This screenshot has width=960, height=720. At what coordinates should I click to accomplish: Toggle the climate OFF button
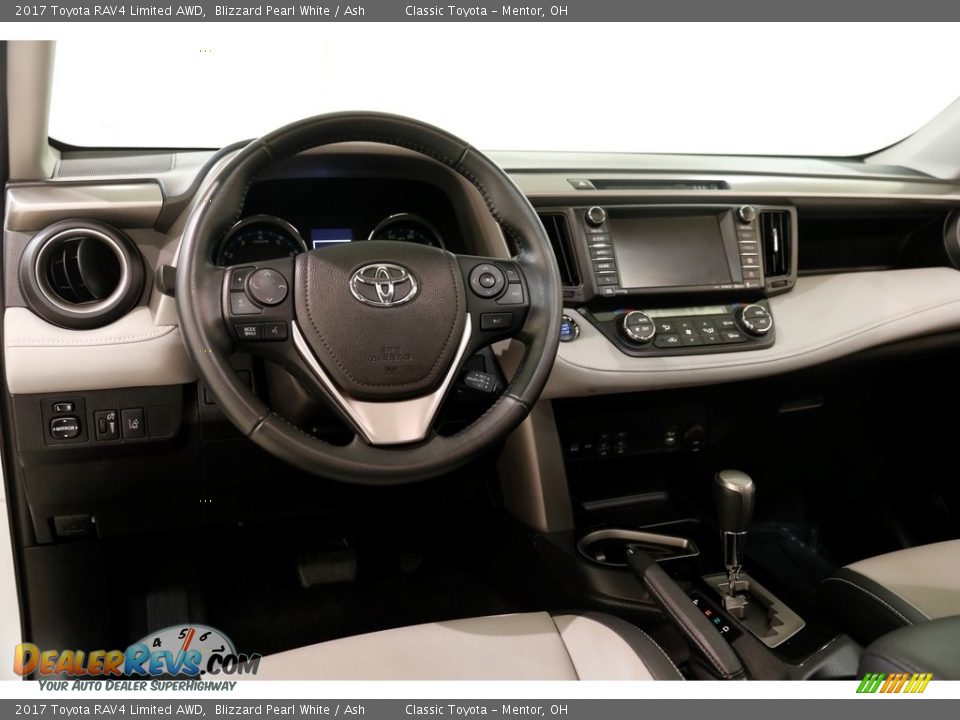click(644, 329)
